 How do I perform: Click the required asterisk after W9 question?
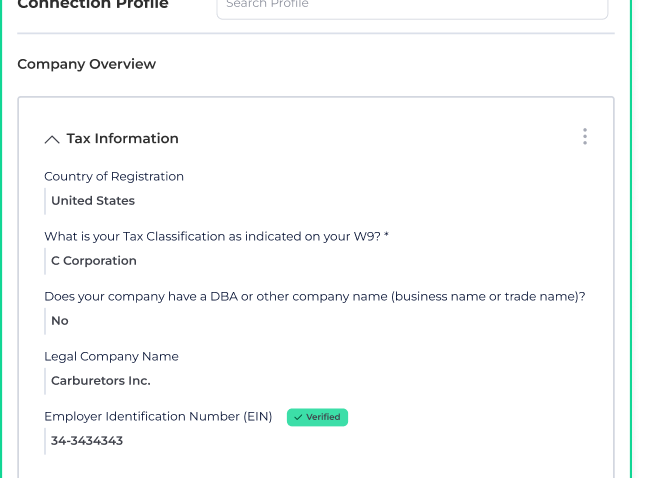[386, 237]
